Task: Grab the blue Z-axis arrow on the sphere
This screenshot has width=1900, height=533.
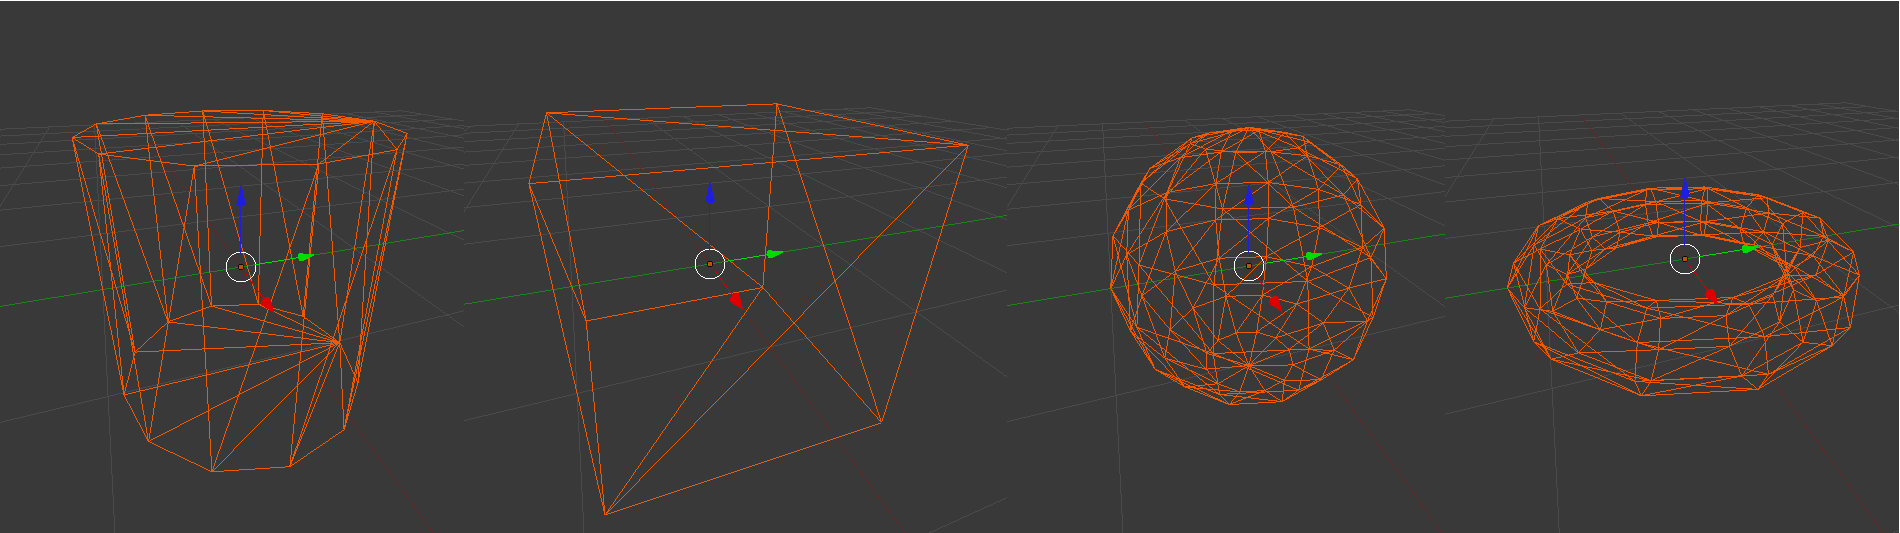Action: coord(1249,195)
